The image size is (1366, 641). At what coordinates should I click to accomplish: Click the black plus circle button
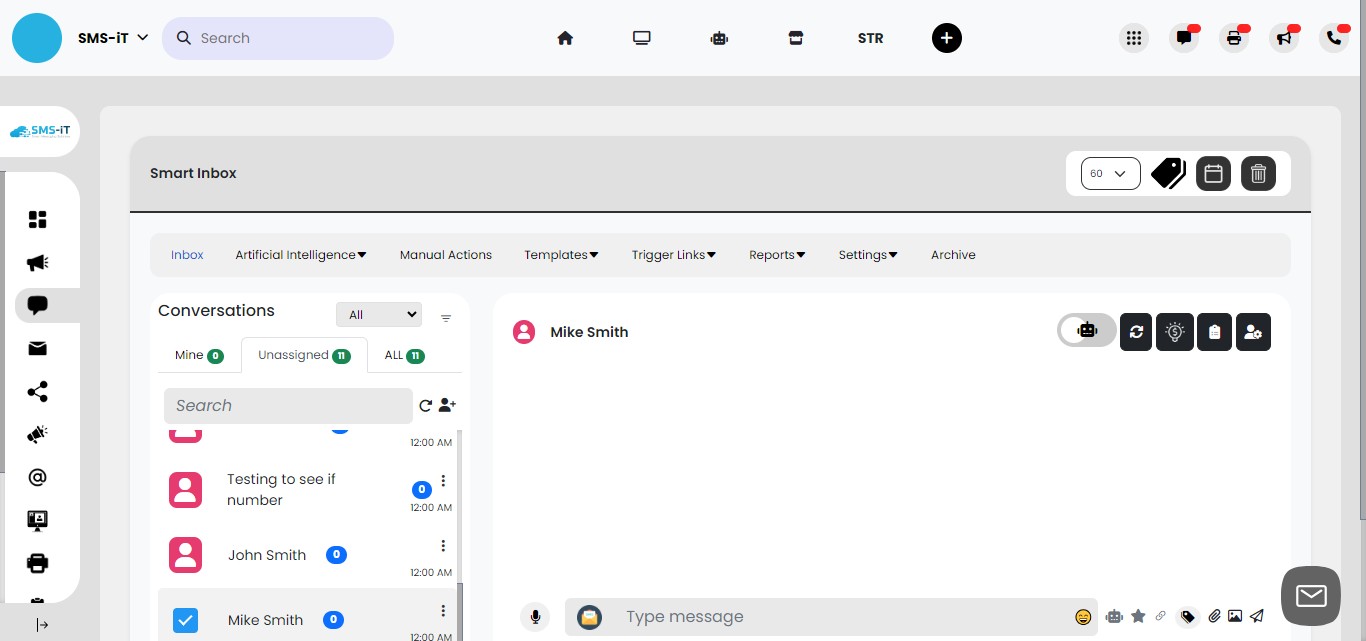click(x=947, y=38)
